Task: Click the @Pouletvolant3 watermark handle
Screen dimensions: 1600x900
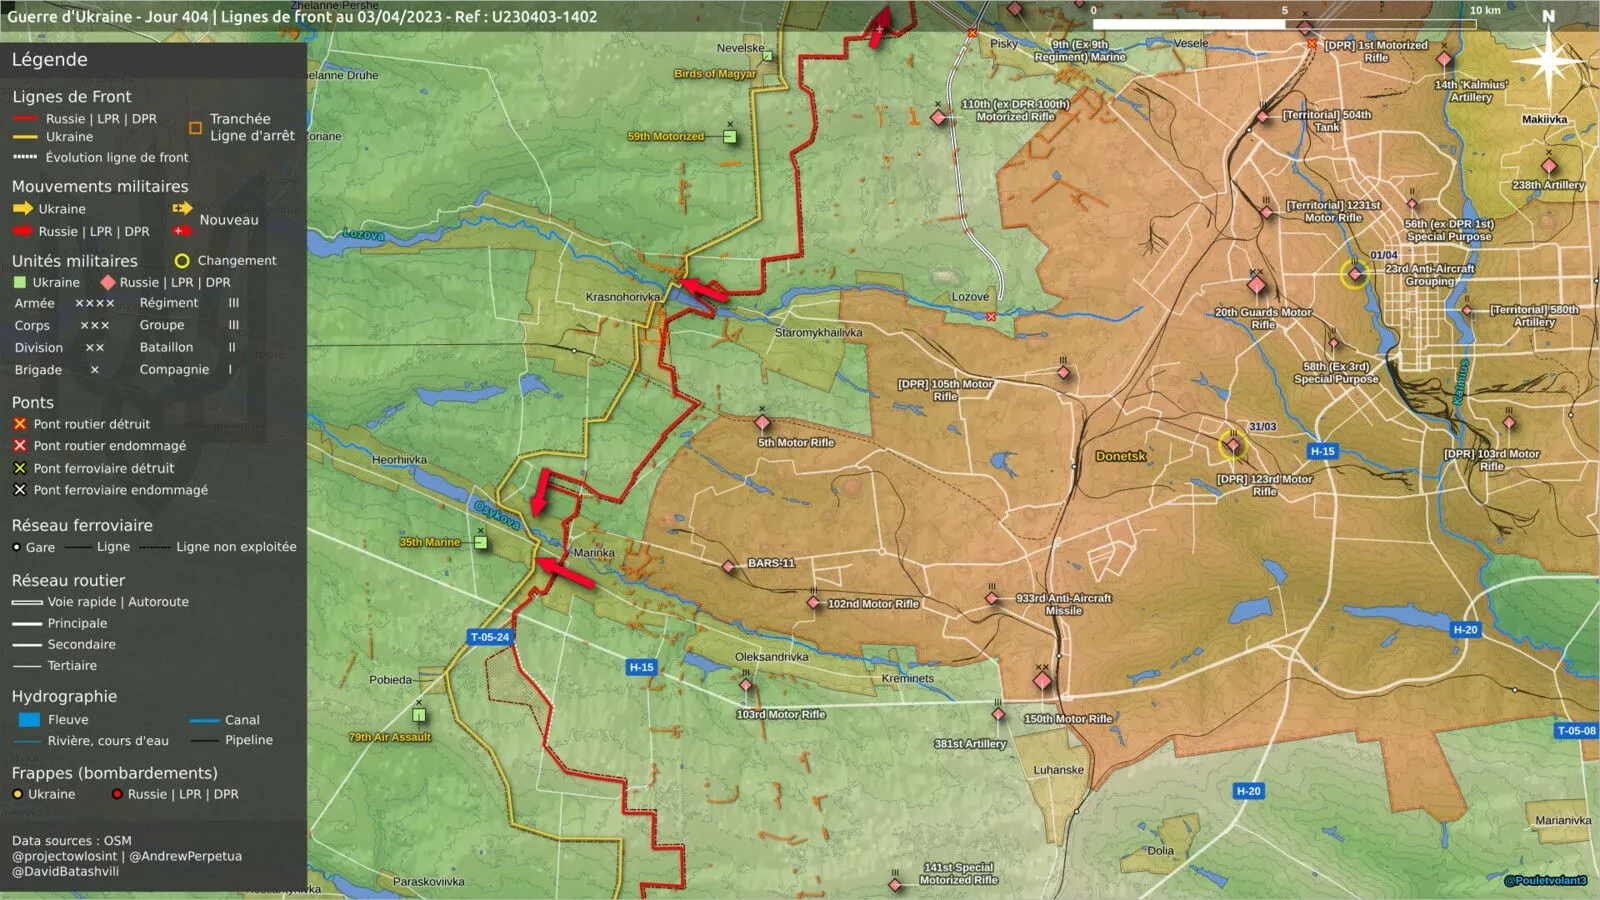Action: pos(1545,881)
